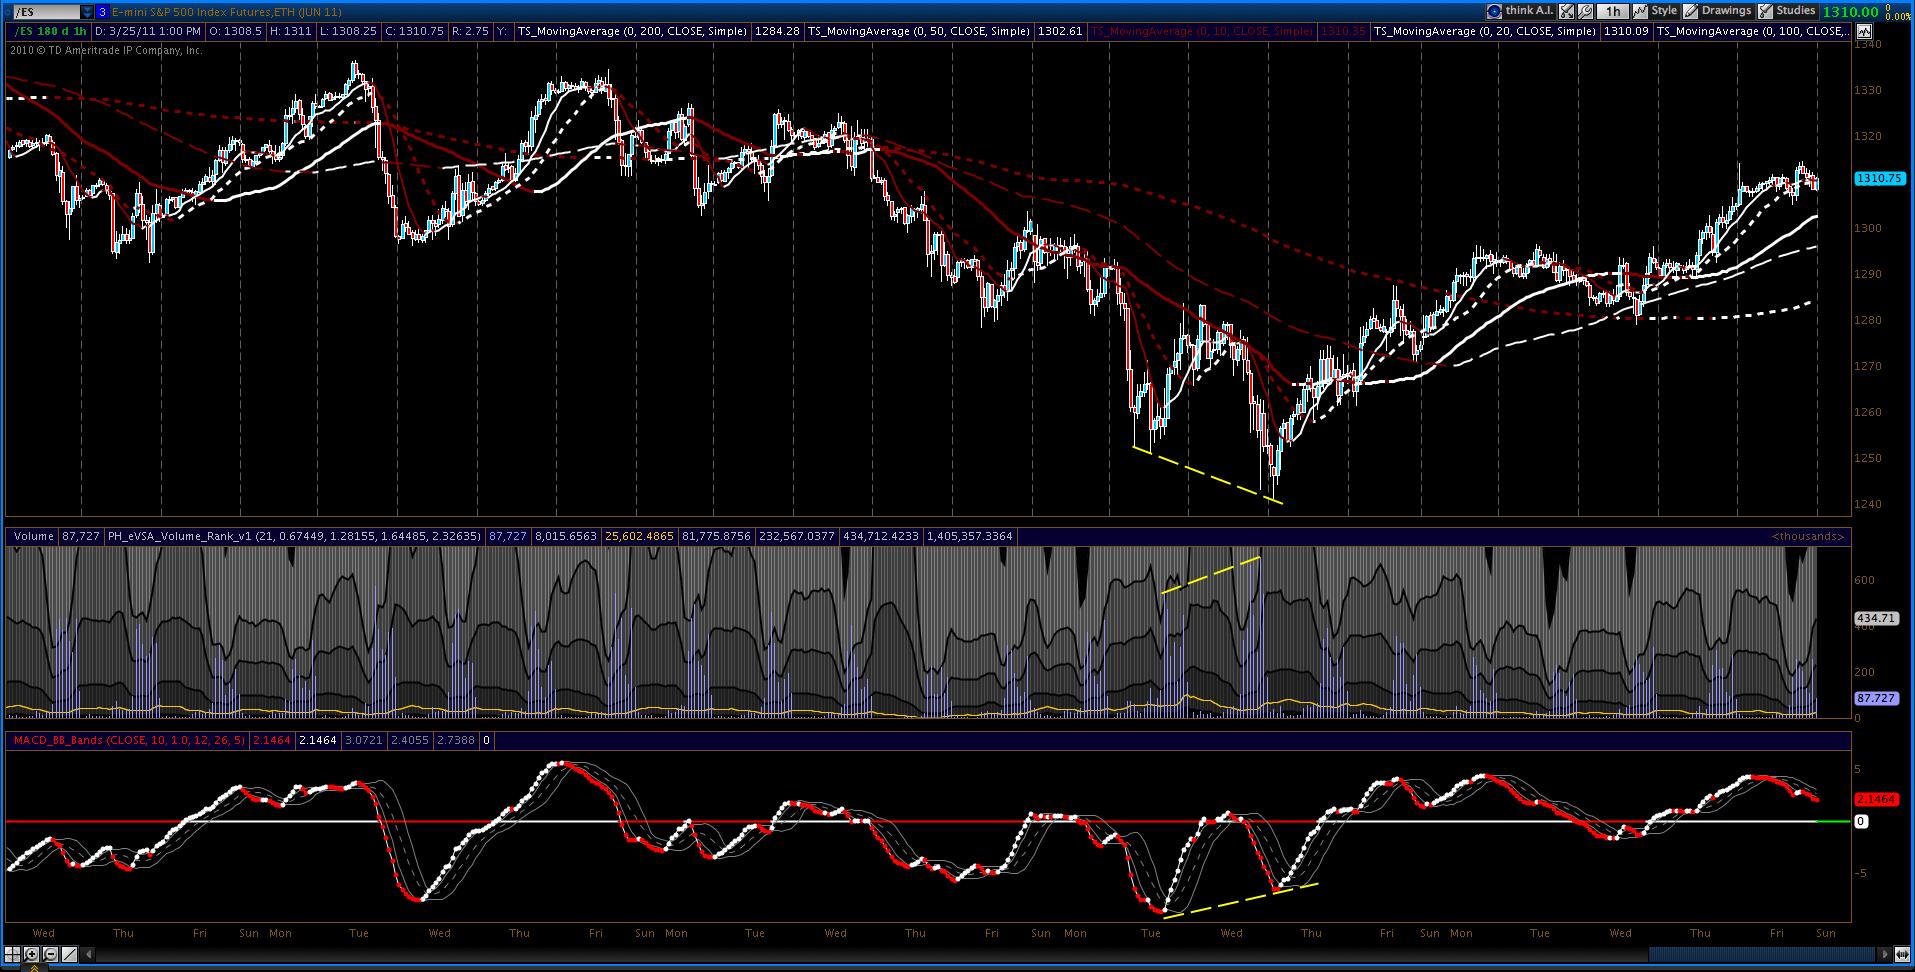Expand the bottom panel chevron
Screen dimensions: 1915x972
pos(35,967)
